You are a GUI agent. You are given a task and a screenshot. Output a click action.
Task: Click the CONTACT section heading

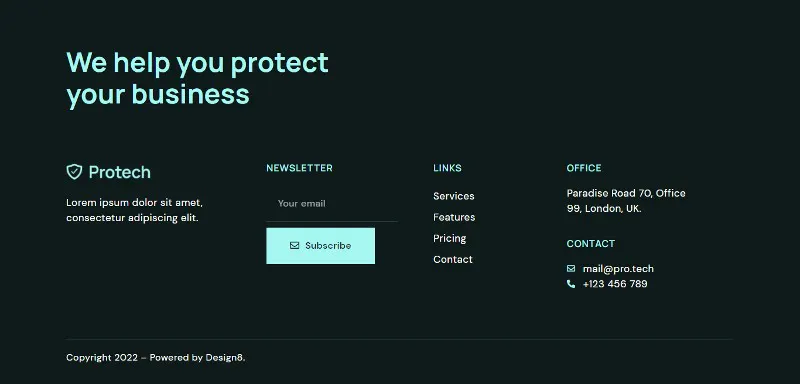click(x=591, y=244)
